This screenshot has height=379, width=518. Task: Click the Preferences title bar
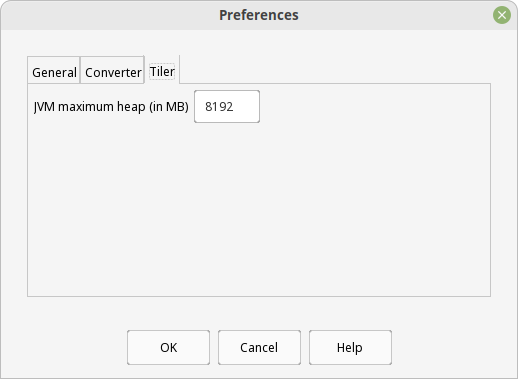click(x=259, y=15)
